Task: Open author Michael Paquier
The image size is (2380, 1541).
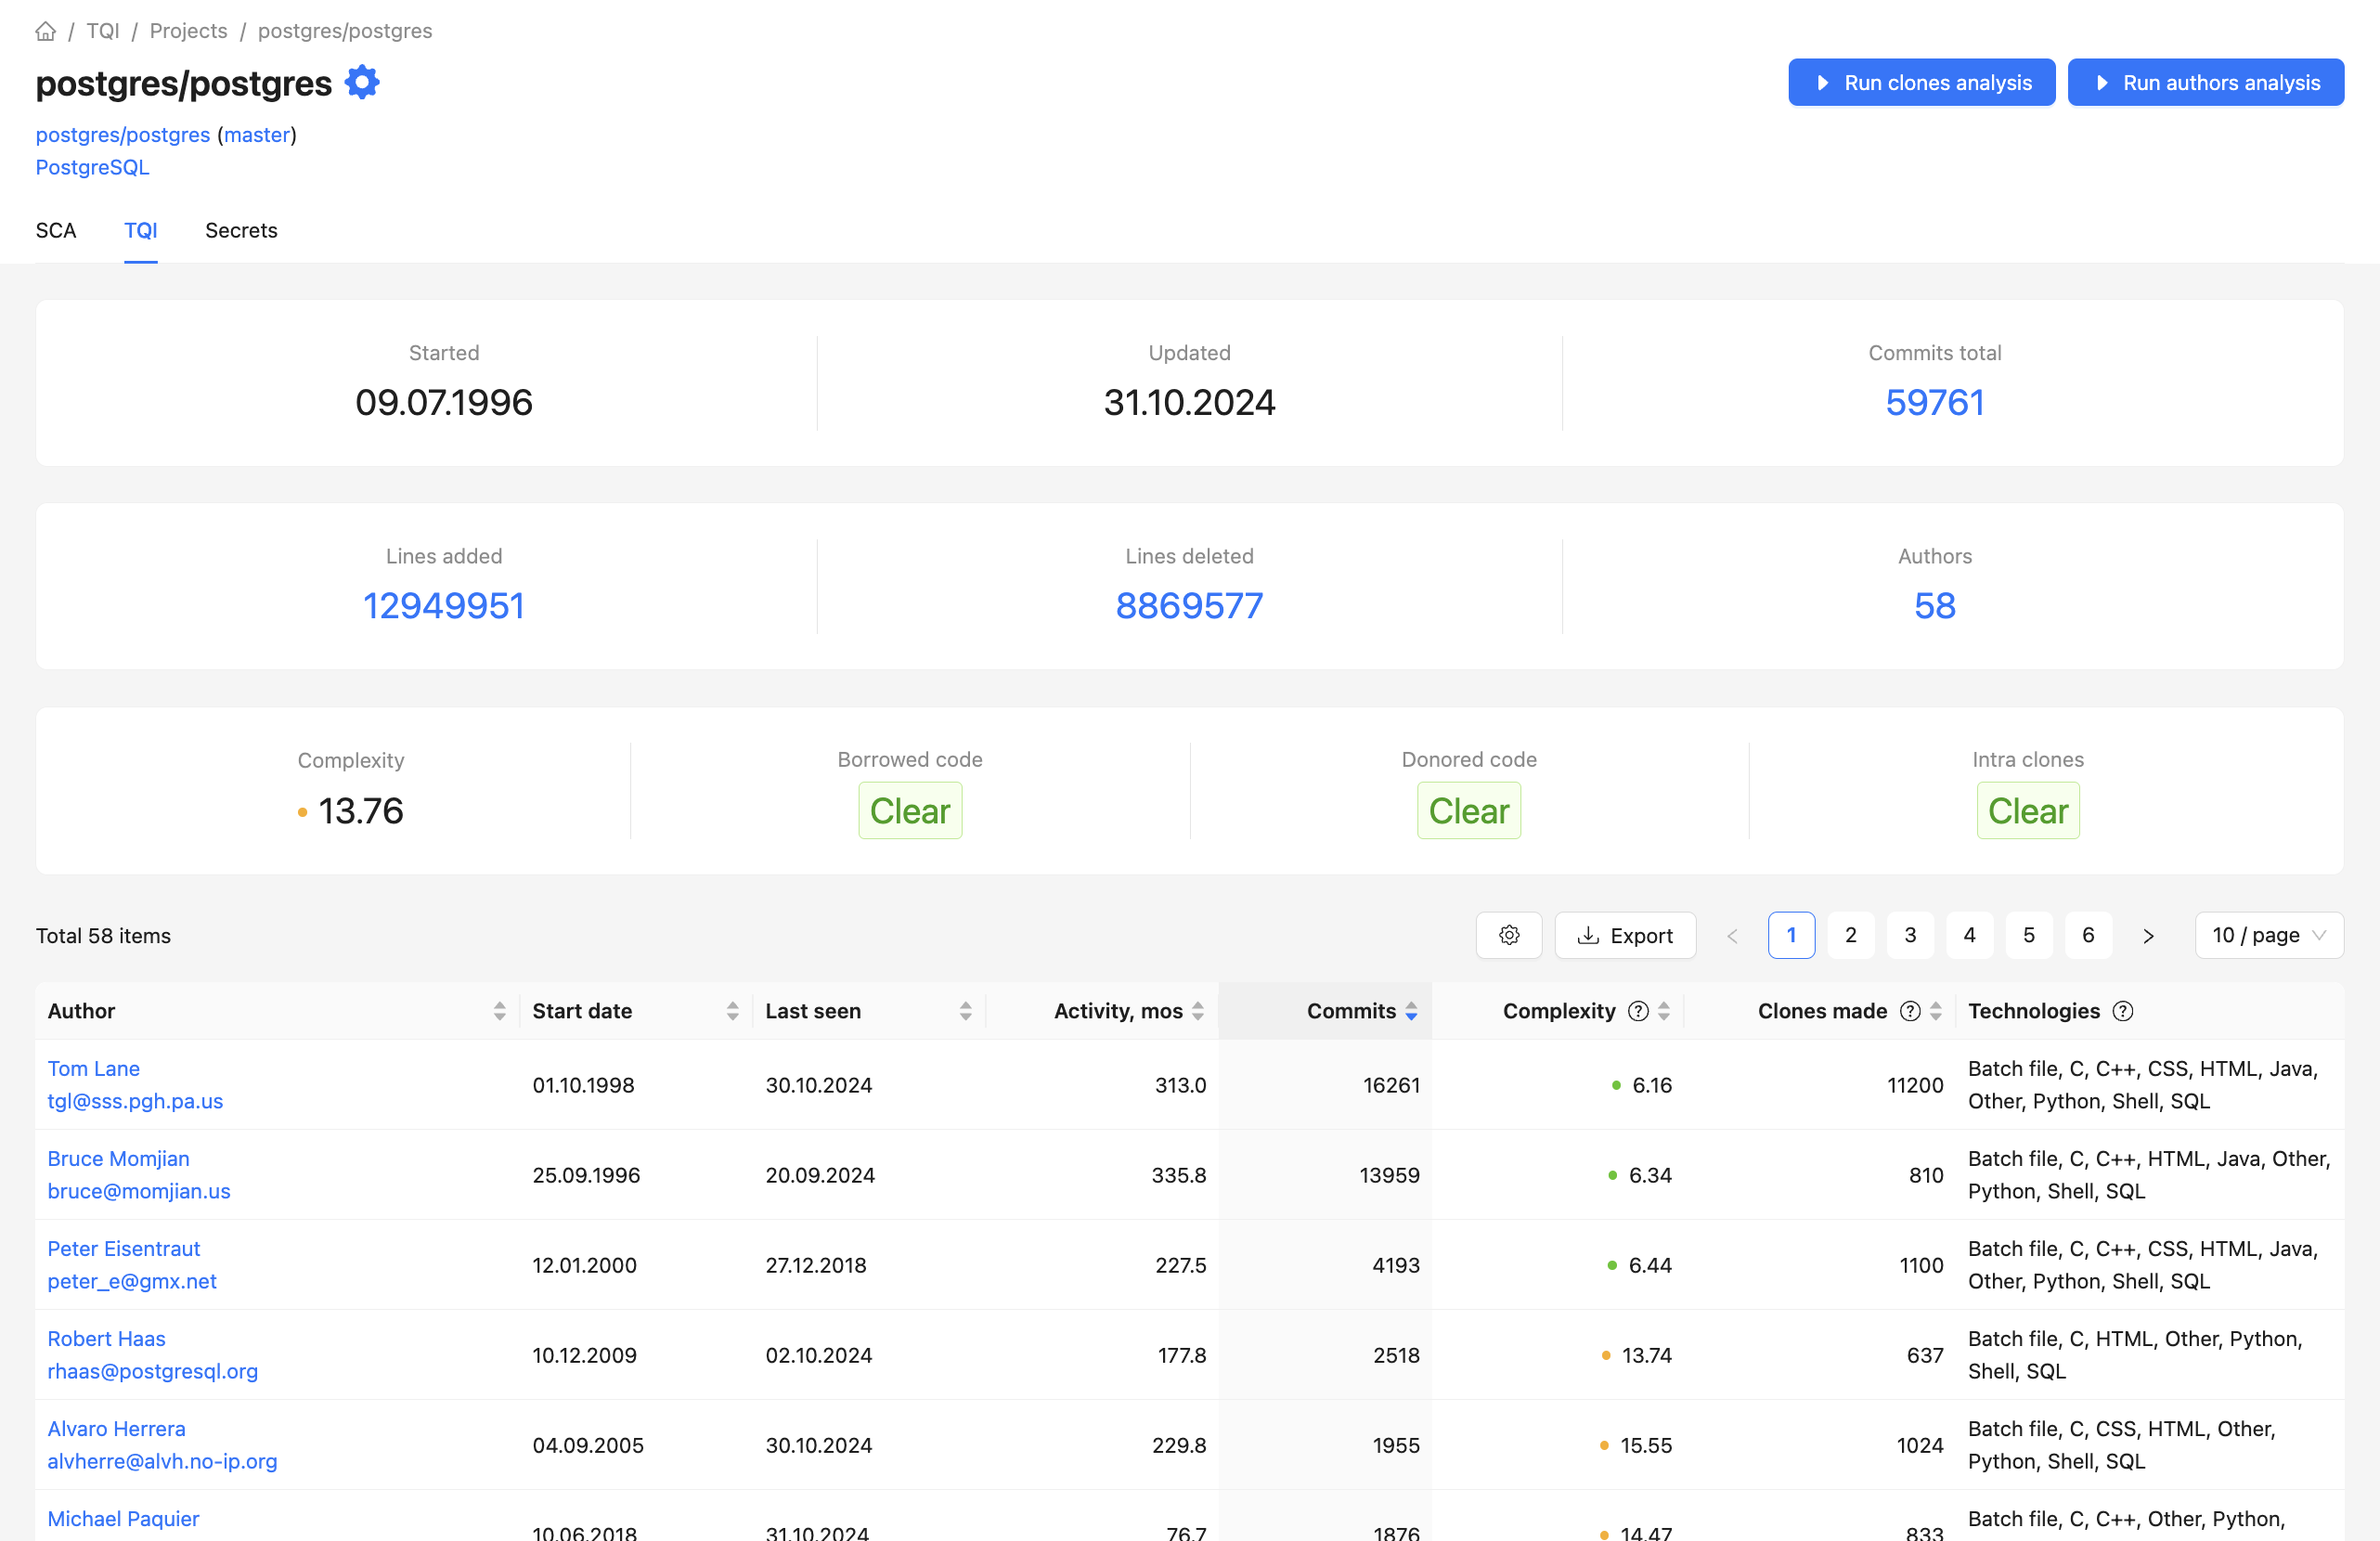Action: (123, 1518)
